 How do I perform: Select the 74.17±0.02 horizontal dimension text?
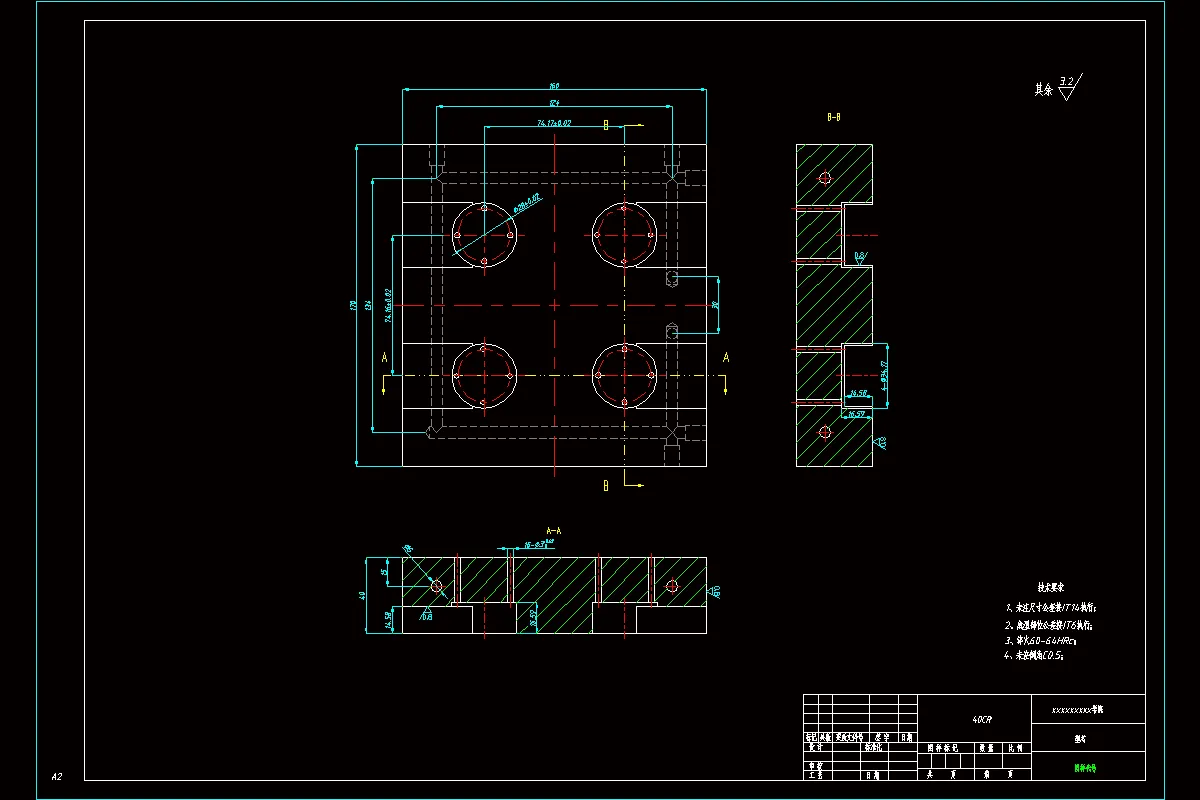553,123
